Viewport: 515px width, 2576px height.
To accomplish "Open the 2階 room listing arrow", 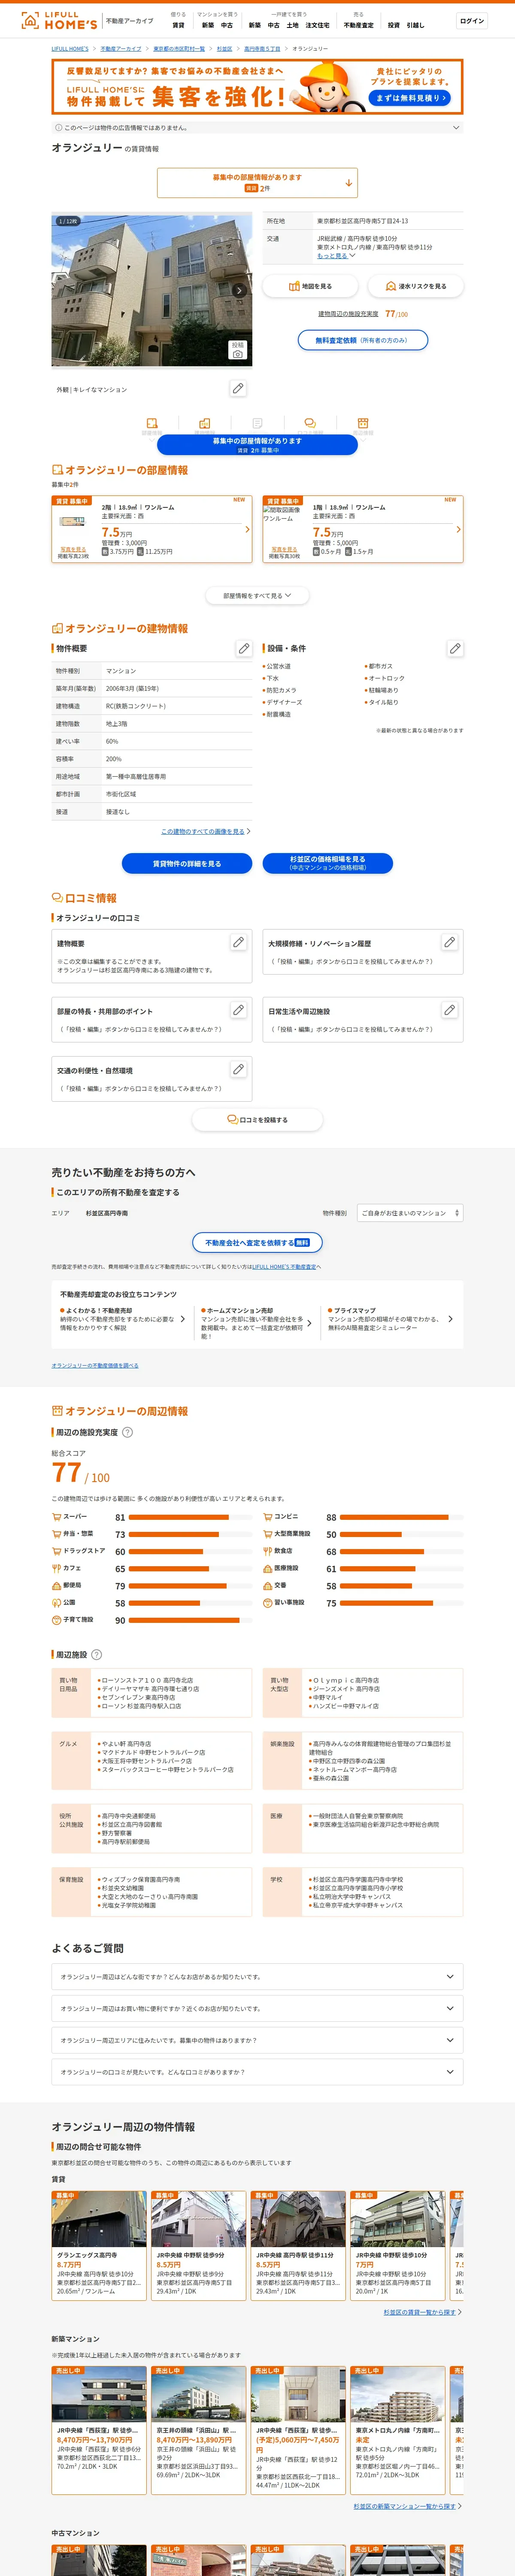I will click(x=247, y=530).
